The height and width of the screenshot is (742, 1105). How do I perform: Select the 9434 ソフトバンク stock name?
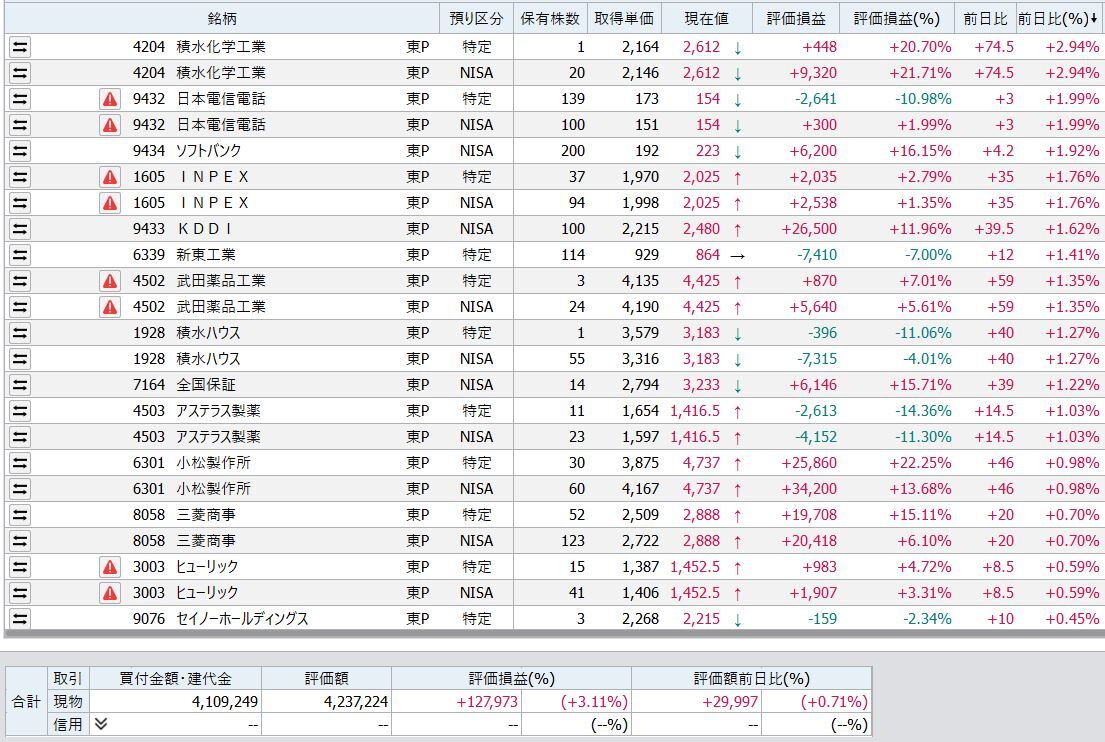(208, 151)
